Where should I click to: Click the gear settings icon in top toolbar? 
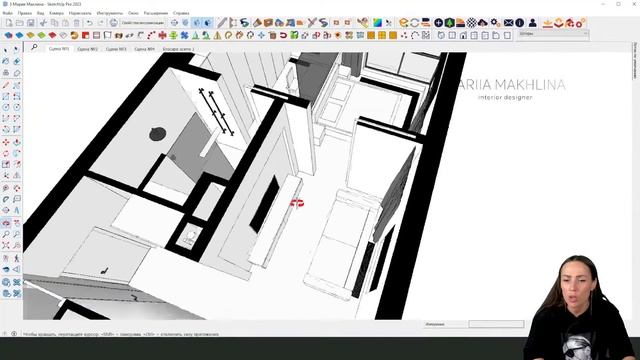pyautogui.click(x=494, y=23)
